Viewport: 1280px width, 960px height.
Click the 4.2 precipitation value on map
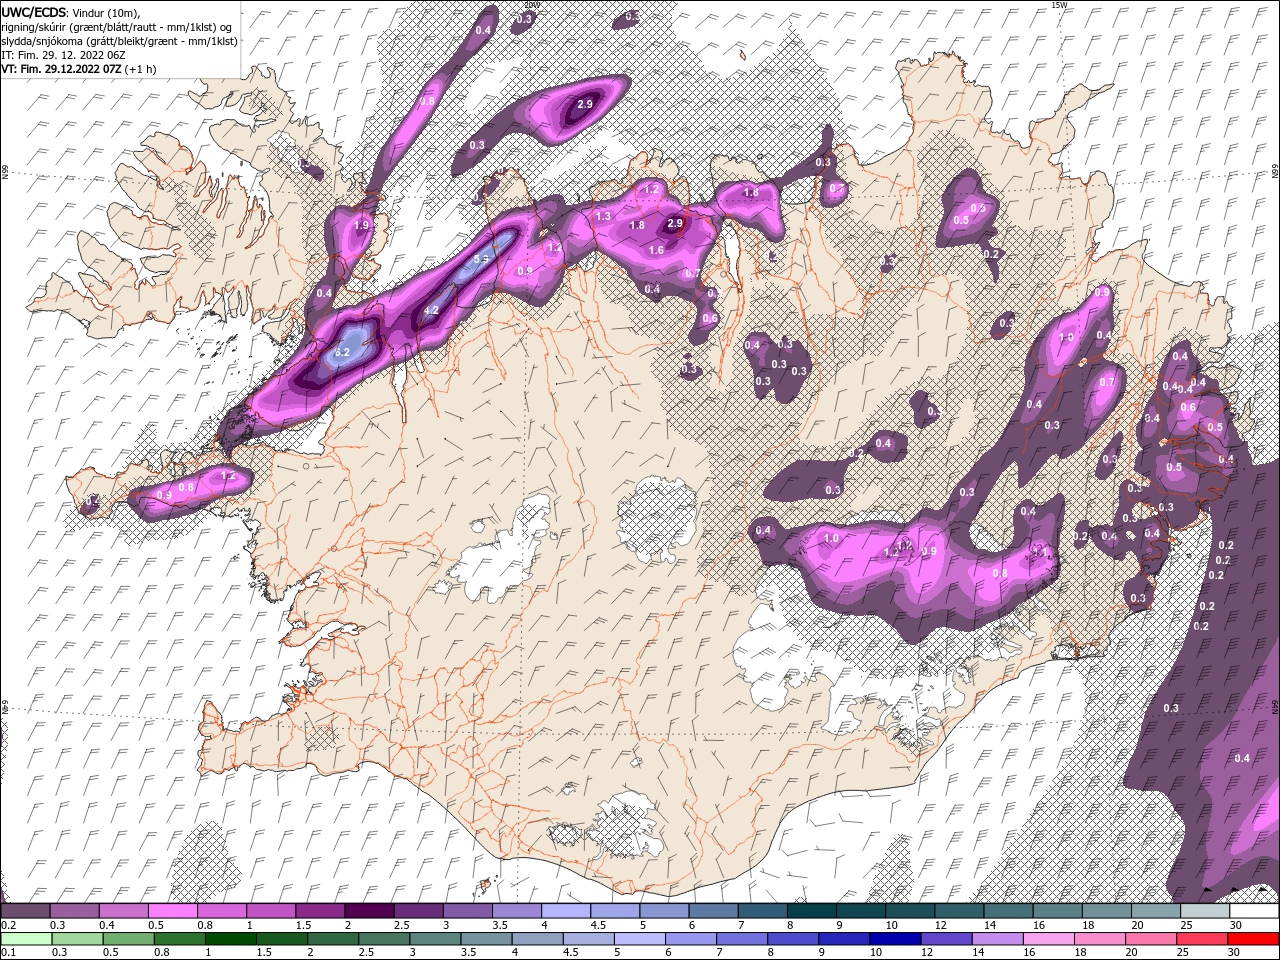[432, 311]
